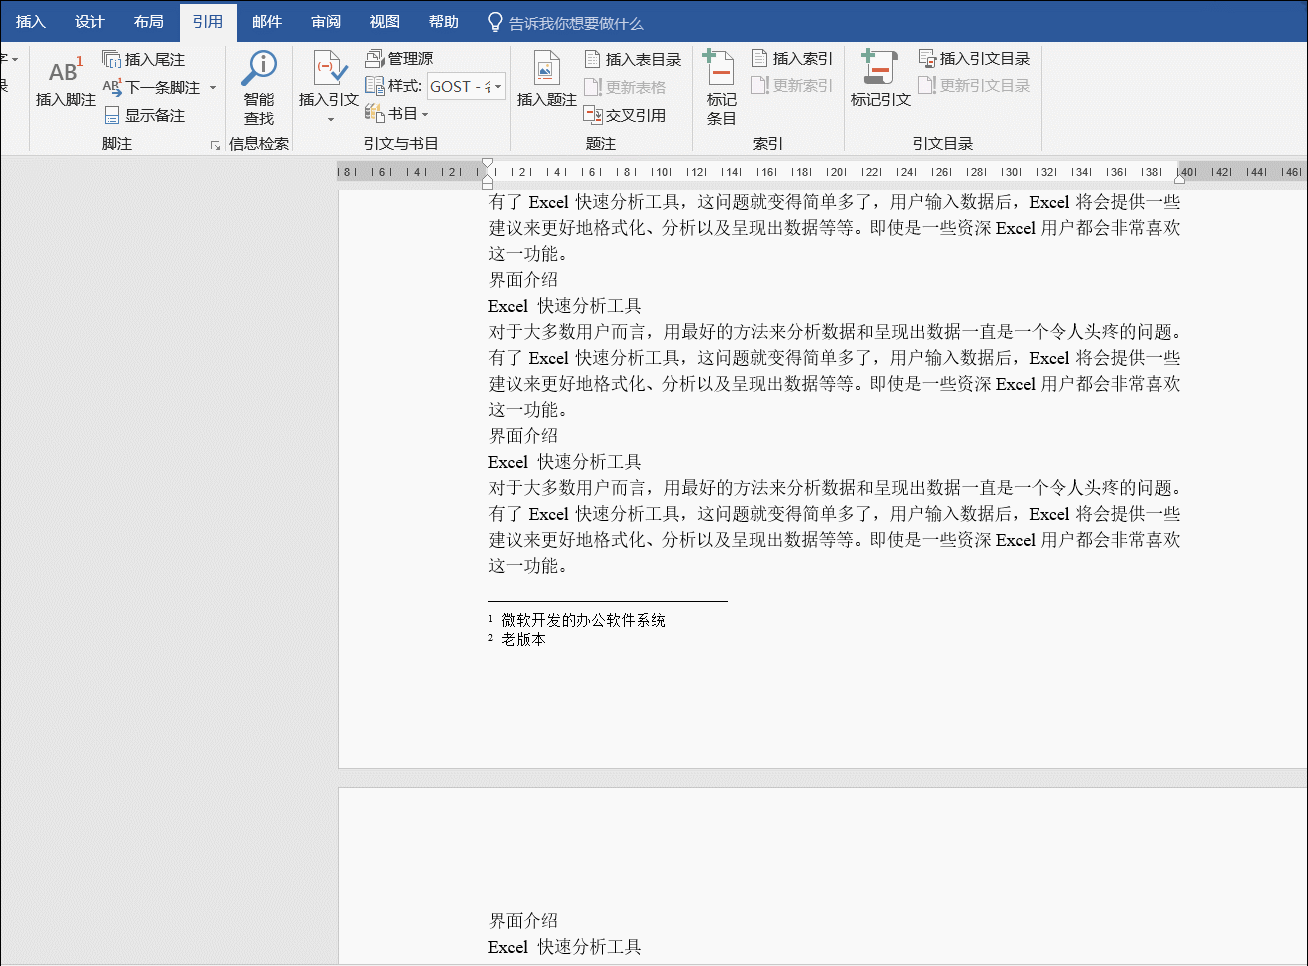This screenshot has height=966, width=1308.
Task: Click the Insert Footnote (插入脚注) icon
Action: (x=65, y=72)
